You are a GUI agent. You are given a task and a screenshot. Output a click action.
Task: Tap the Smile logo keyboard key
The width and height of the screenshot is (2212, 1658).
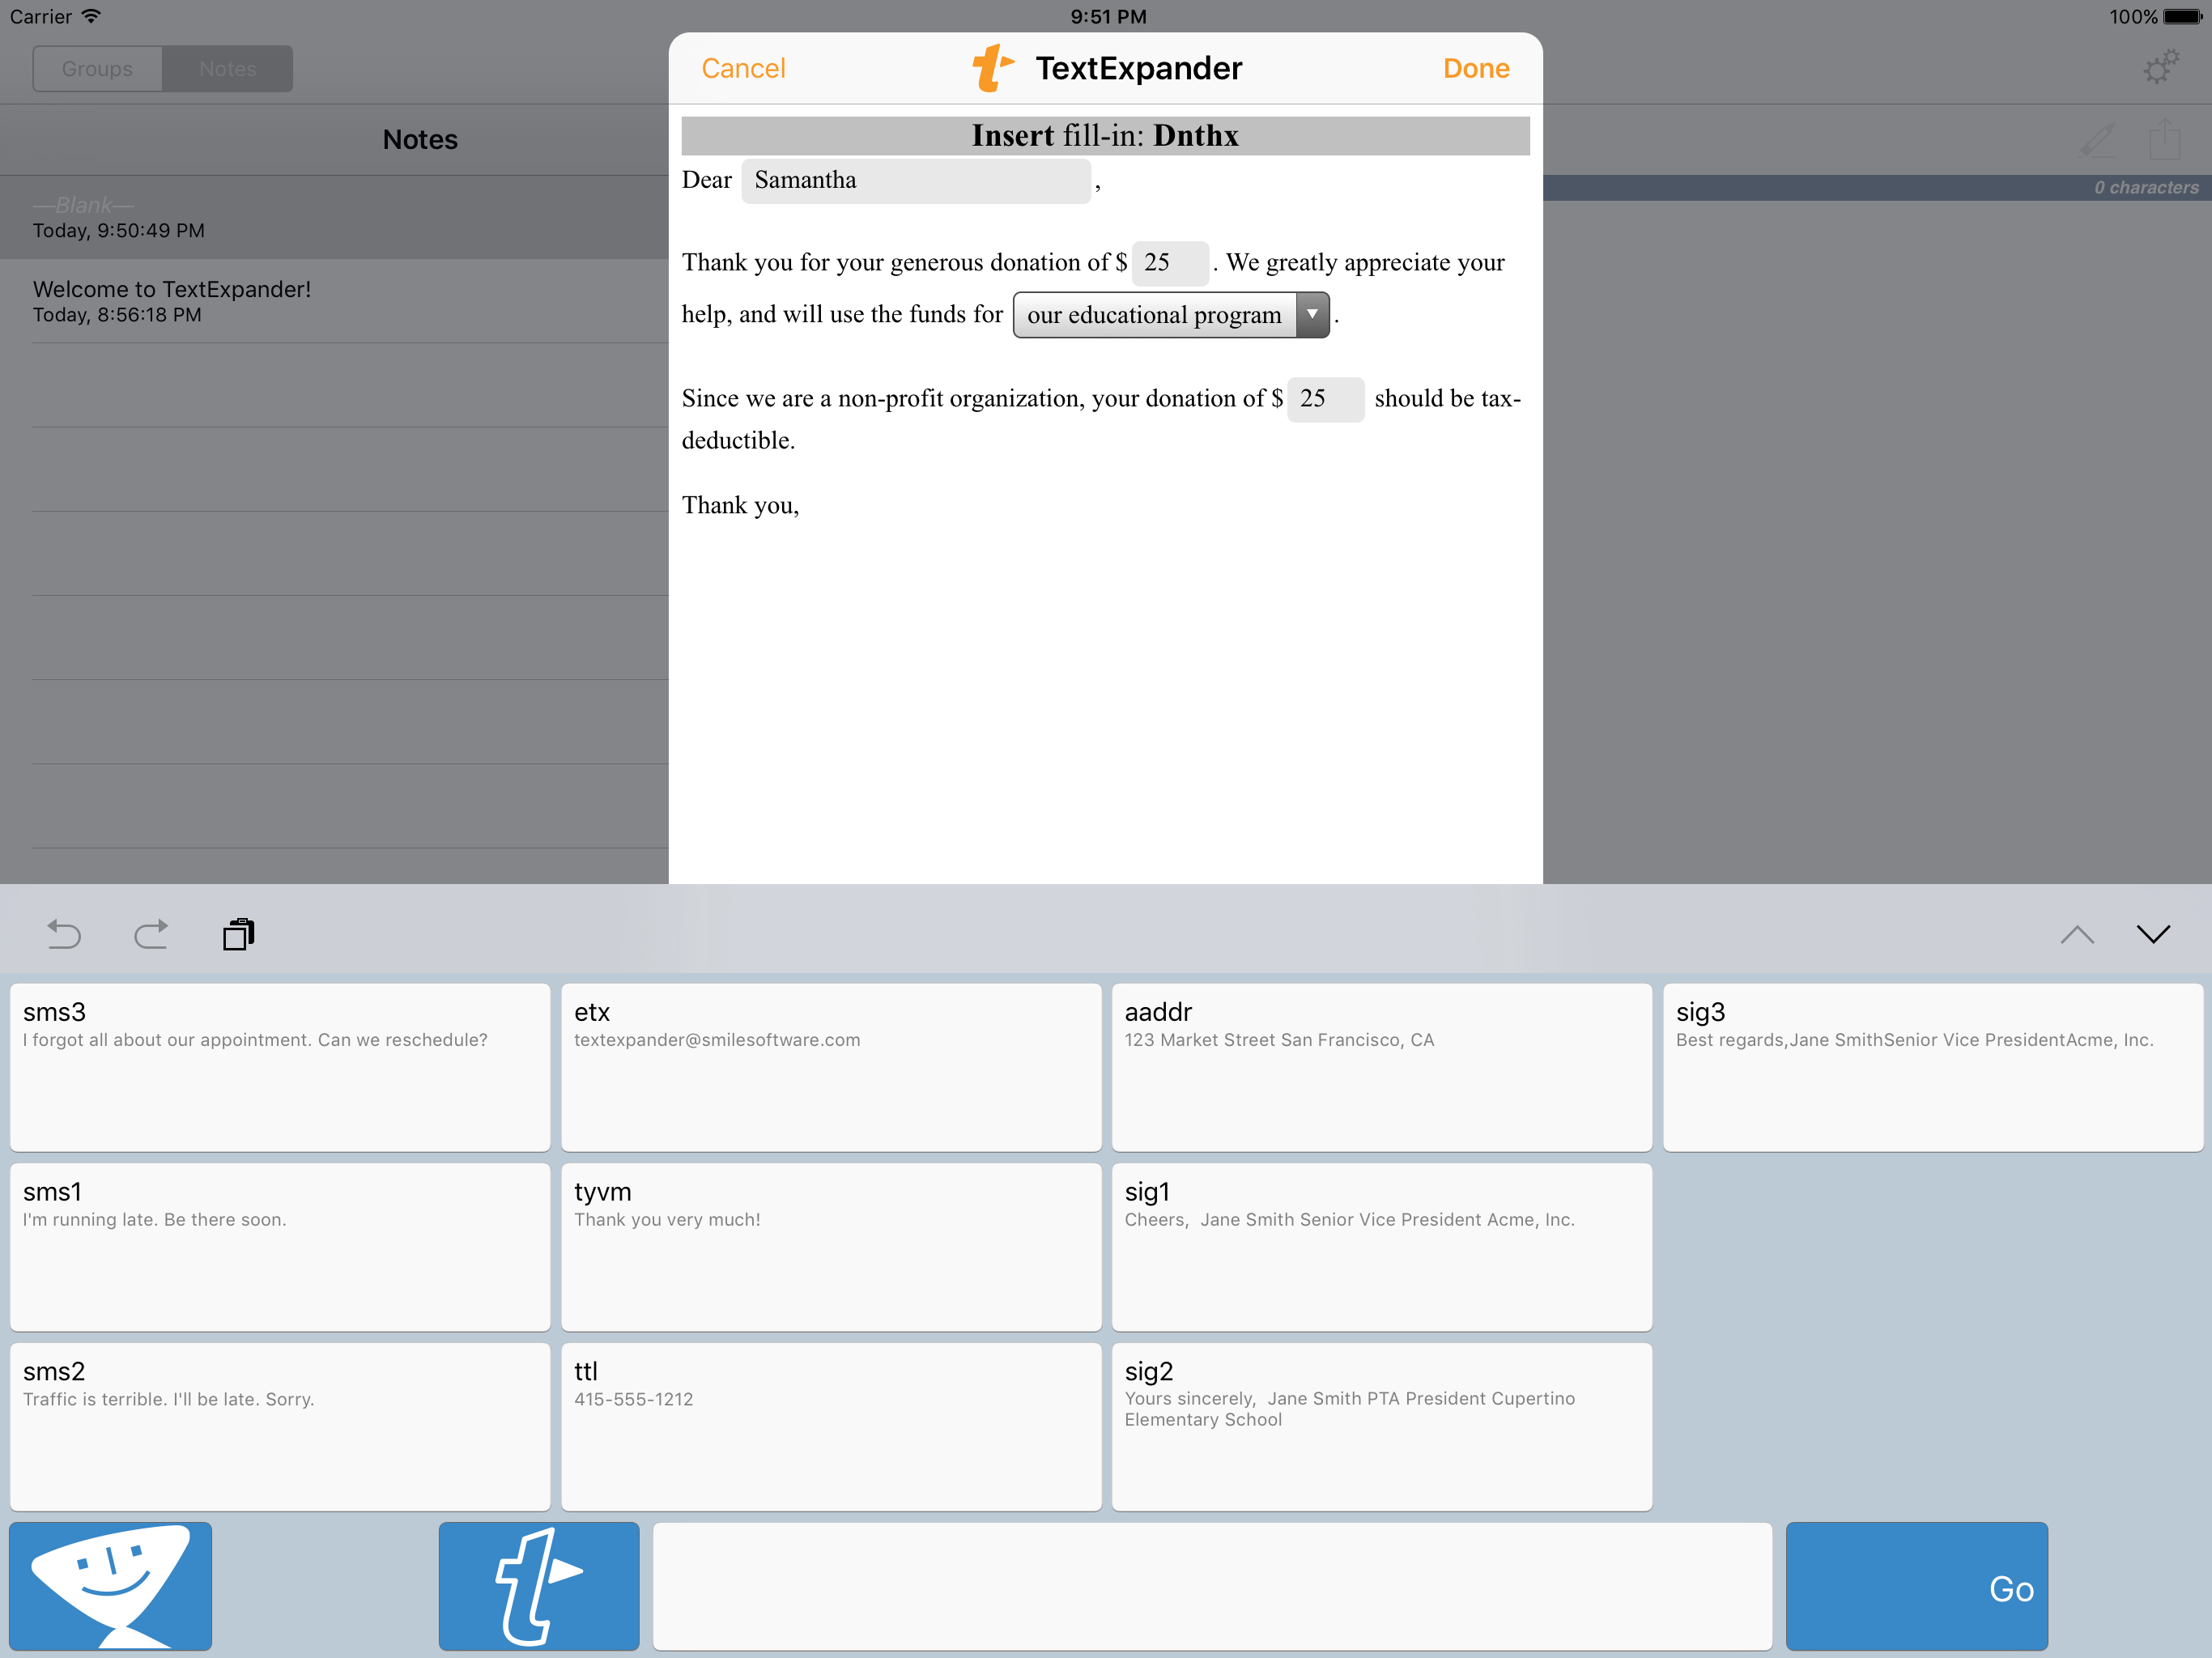coord(110,1585)
